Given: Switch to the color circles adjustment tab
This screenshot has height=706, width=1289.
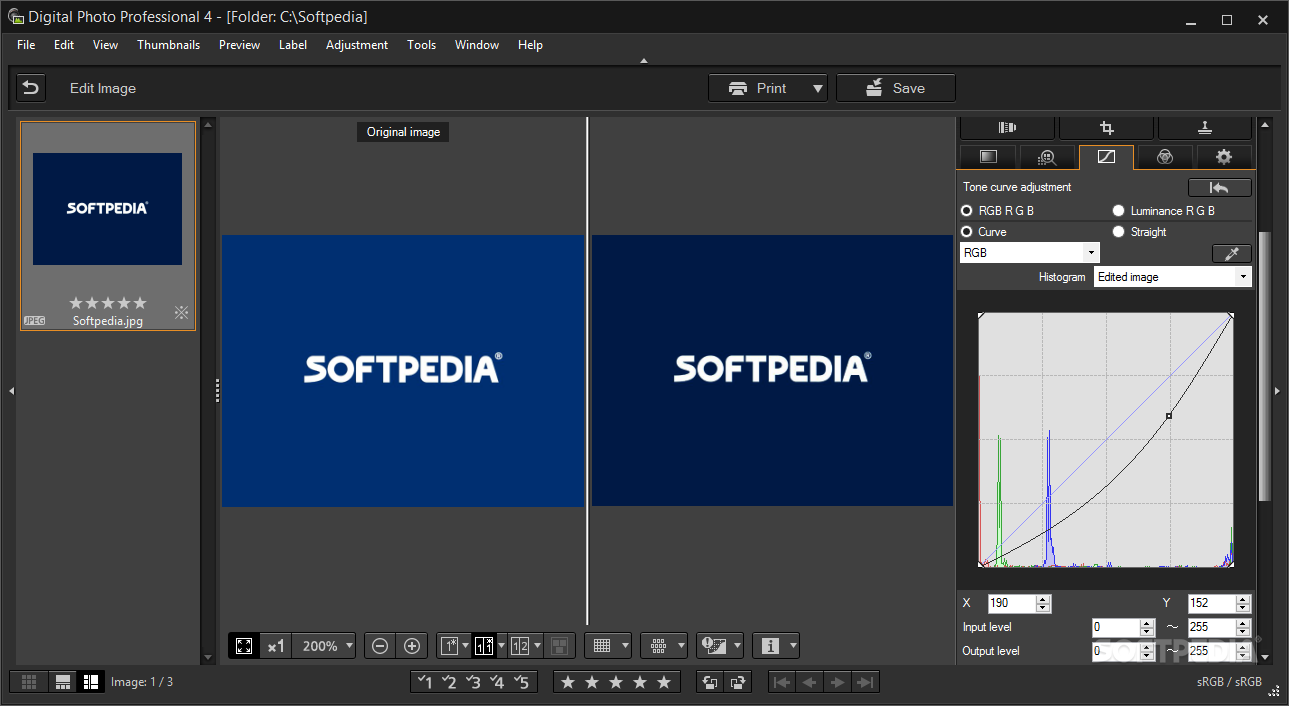Looking at the screenshot, I should [x=1165, y=157].
